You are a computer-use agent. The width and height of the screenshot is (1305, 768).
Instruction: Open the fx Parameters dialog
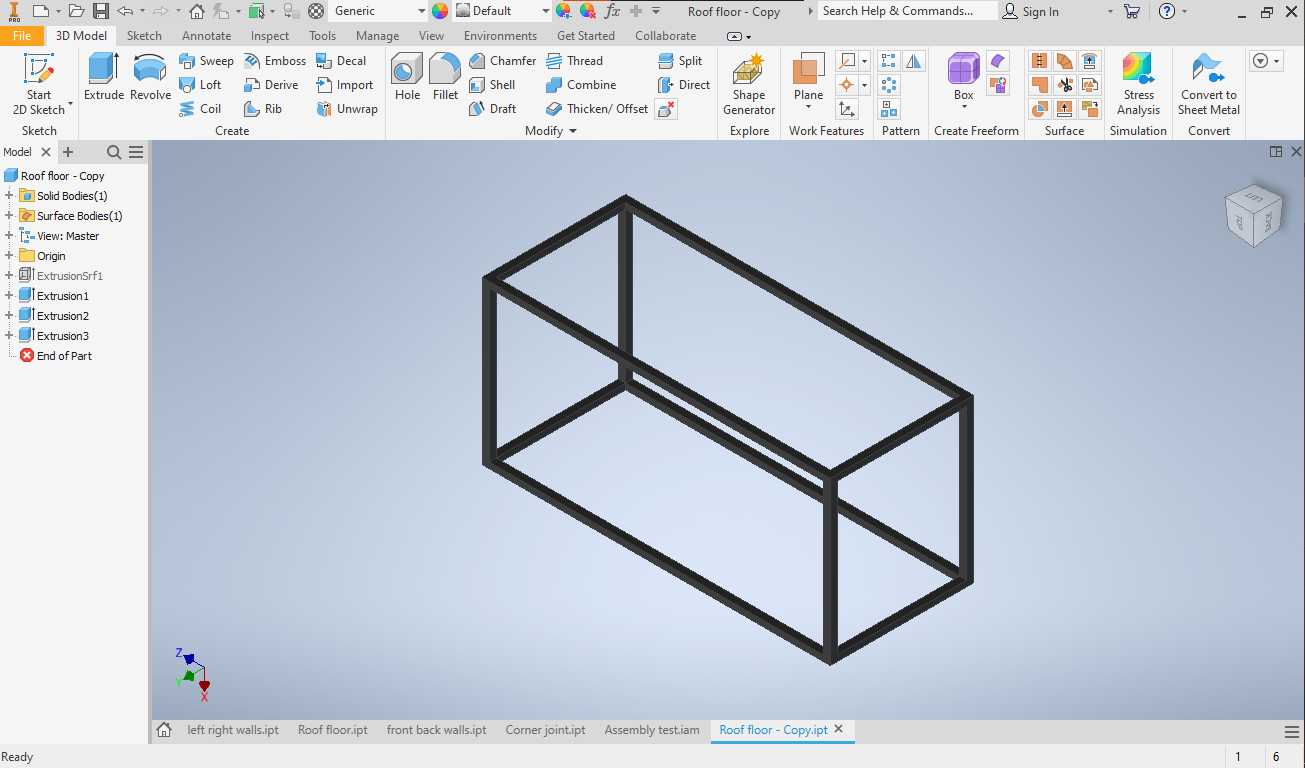pos(612,11)
